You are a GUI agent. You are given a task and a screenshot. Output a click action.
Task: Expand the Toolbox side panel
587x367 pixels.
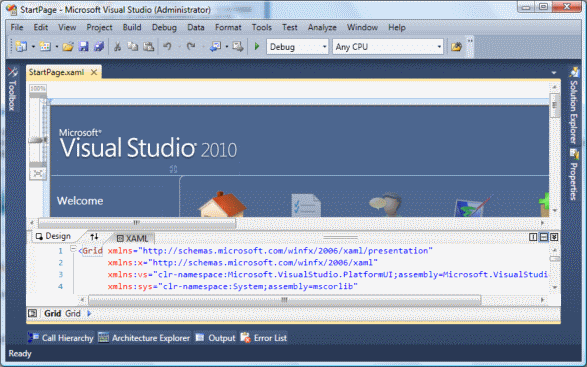(12, 89)
